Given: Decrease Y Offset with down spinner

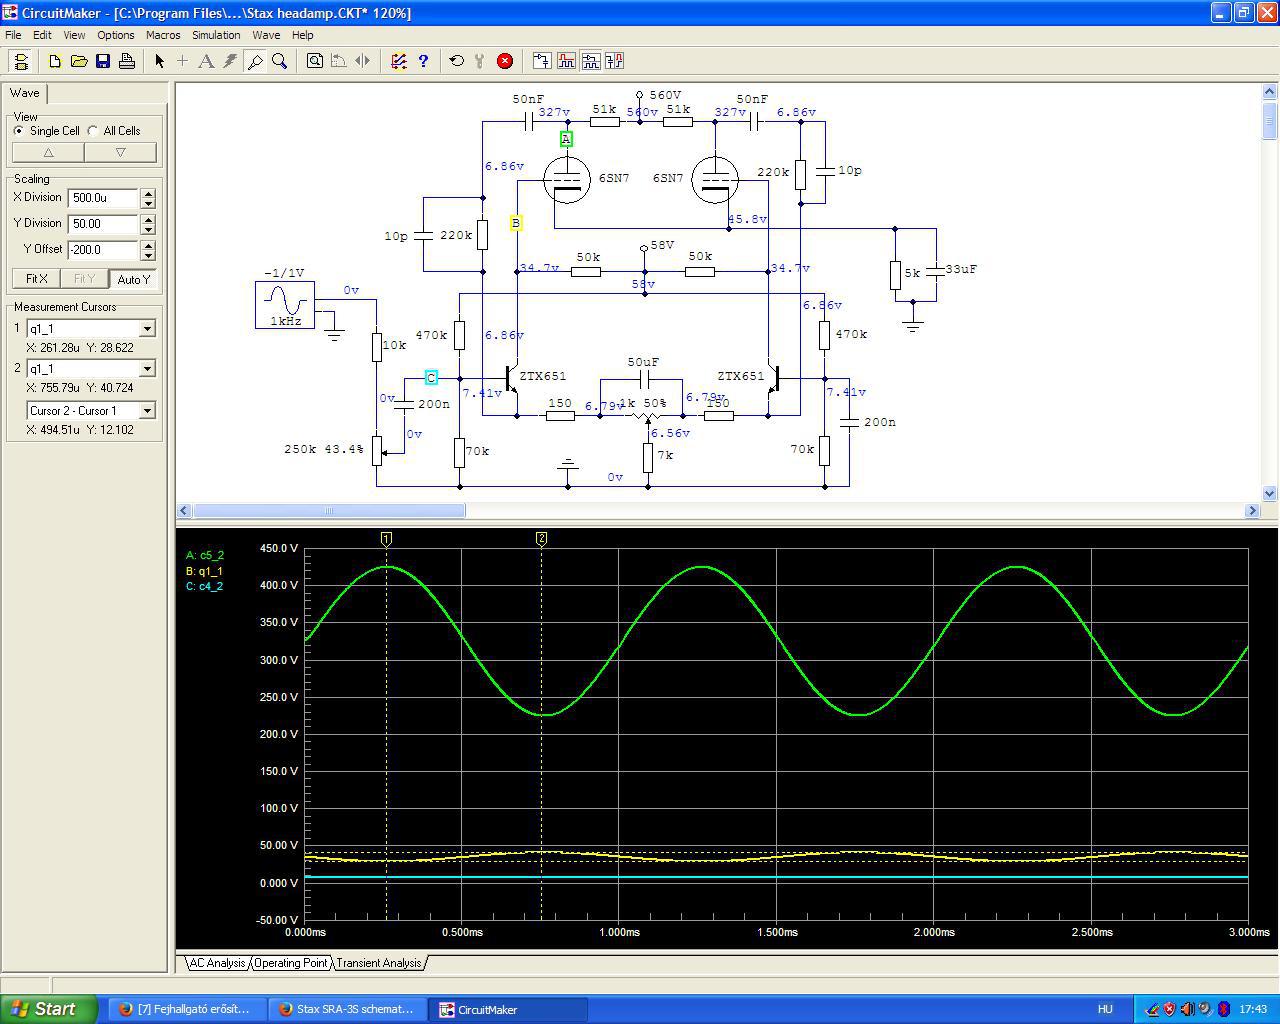Looking at the screenshot, I should click(x=149, y=255).
